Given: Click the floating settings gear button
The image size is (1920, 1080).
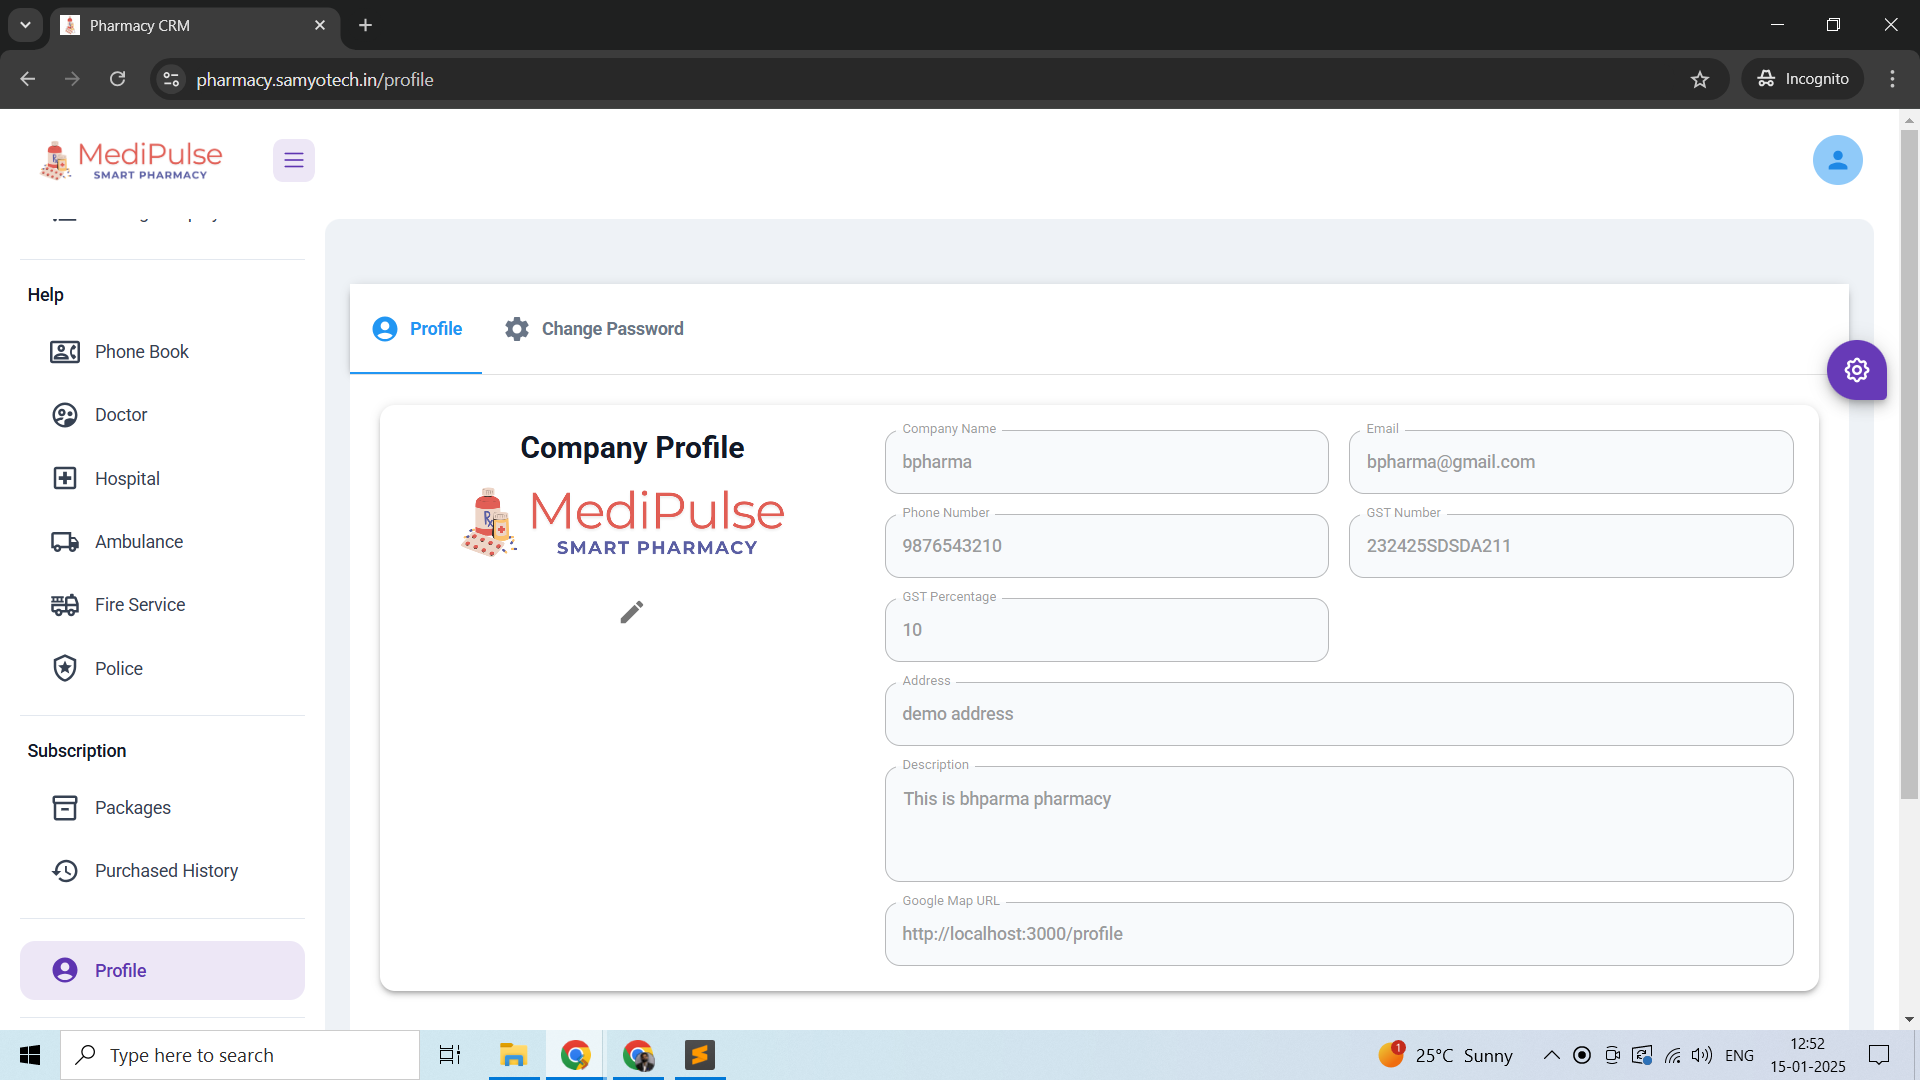Looking at the screenshot, I should coord(1857,370).
